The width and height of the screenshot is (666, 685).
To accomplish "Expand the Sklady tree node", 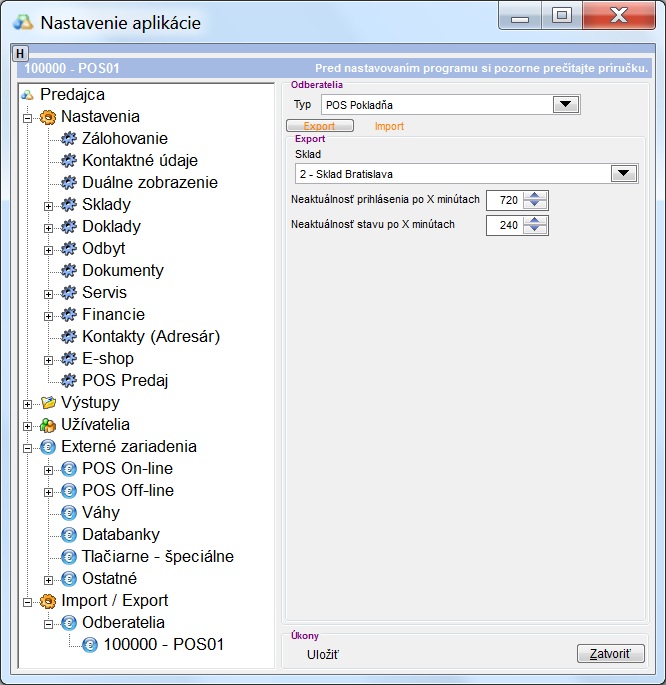I will pos(48,205).
